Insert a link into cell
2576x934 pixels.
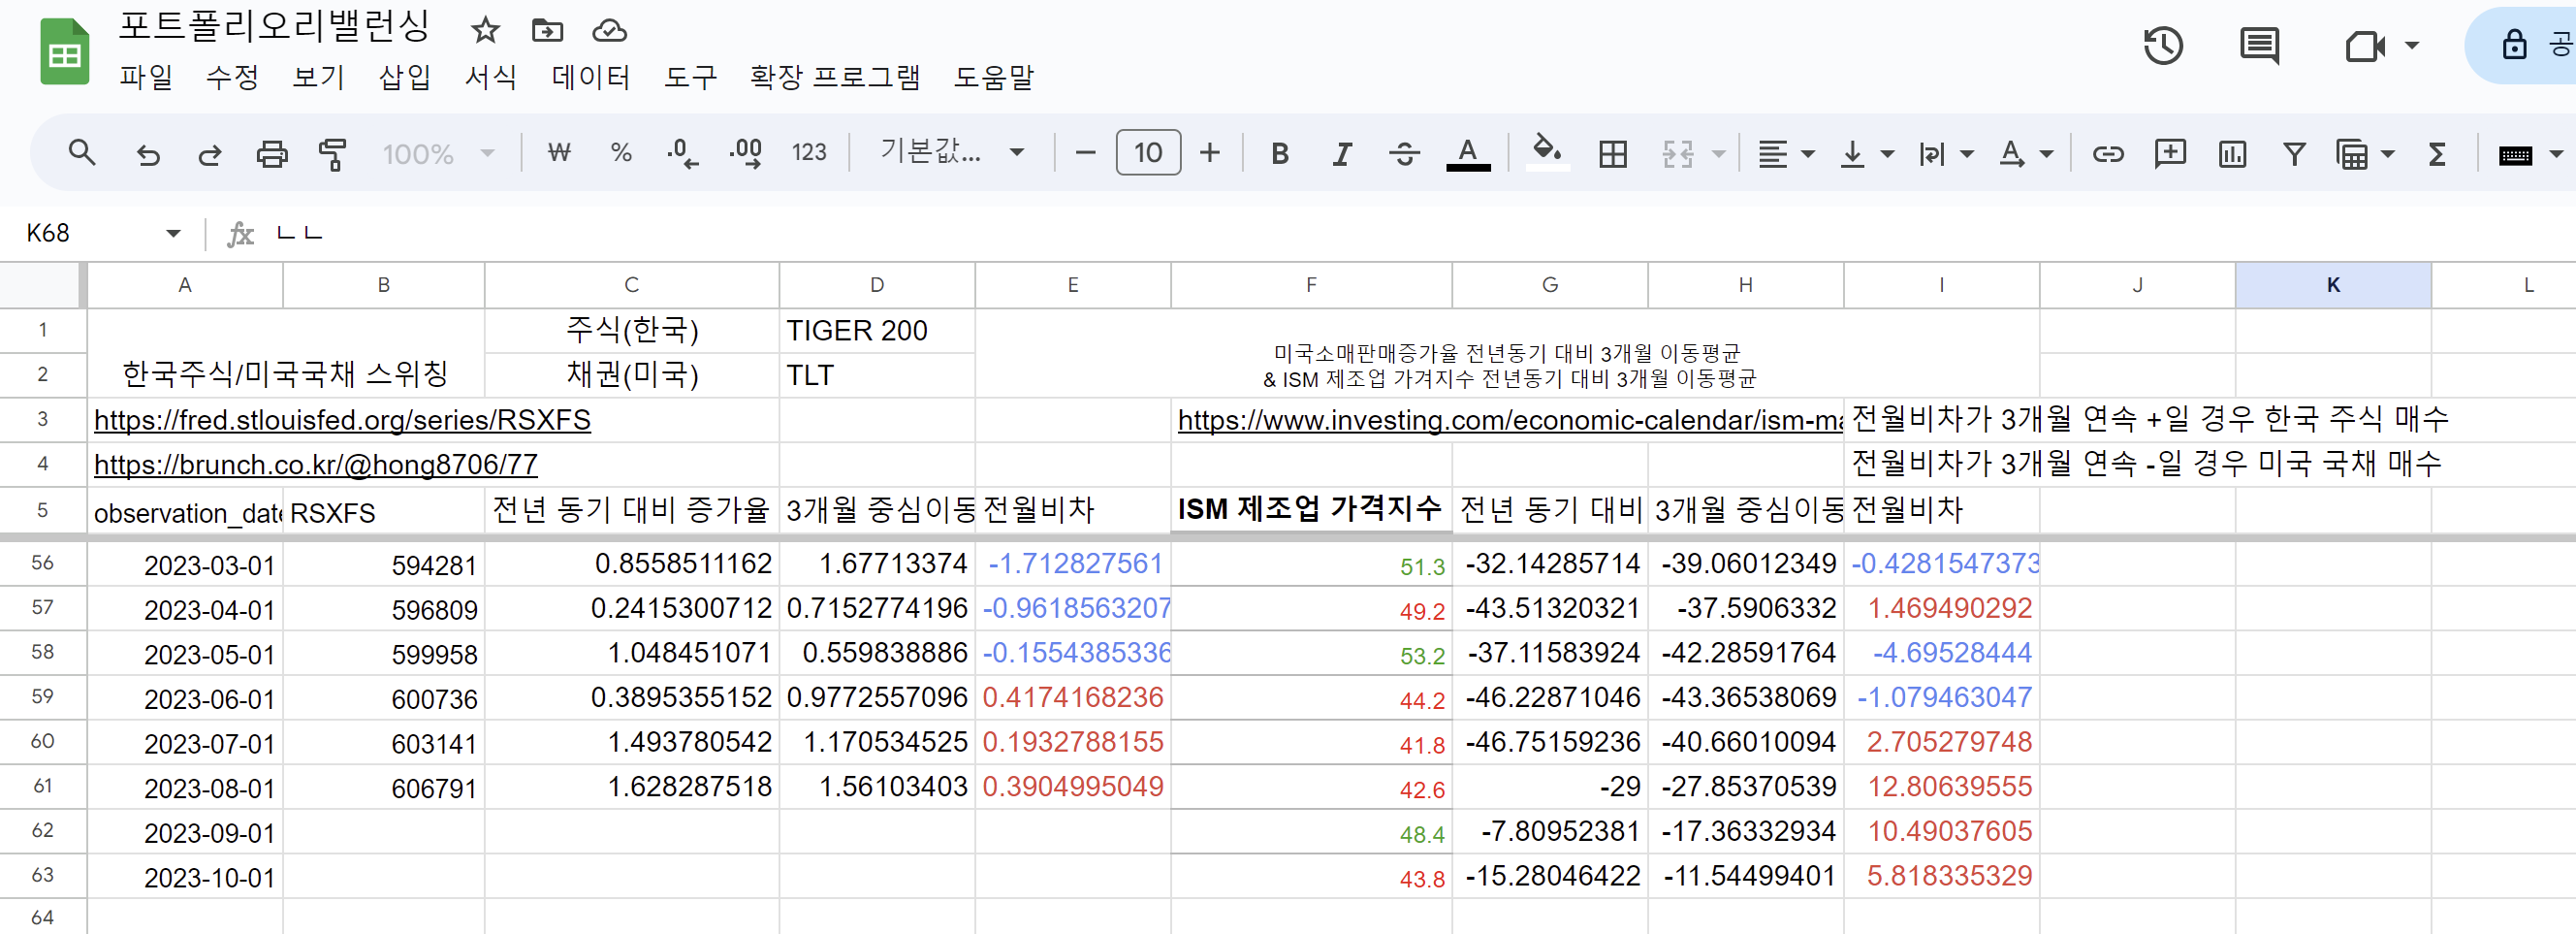[x=2108, y=154]
